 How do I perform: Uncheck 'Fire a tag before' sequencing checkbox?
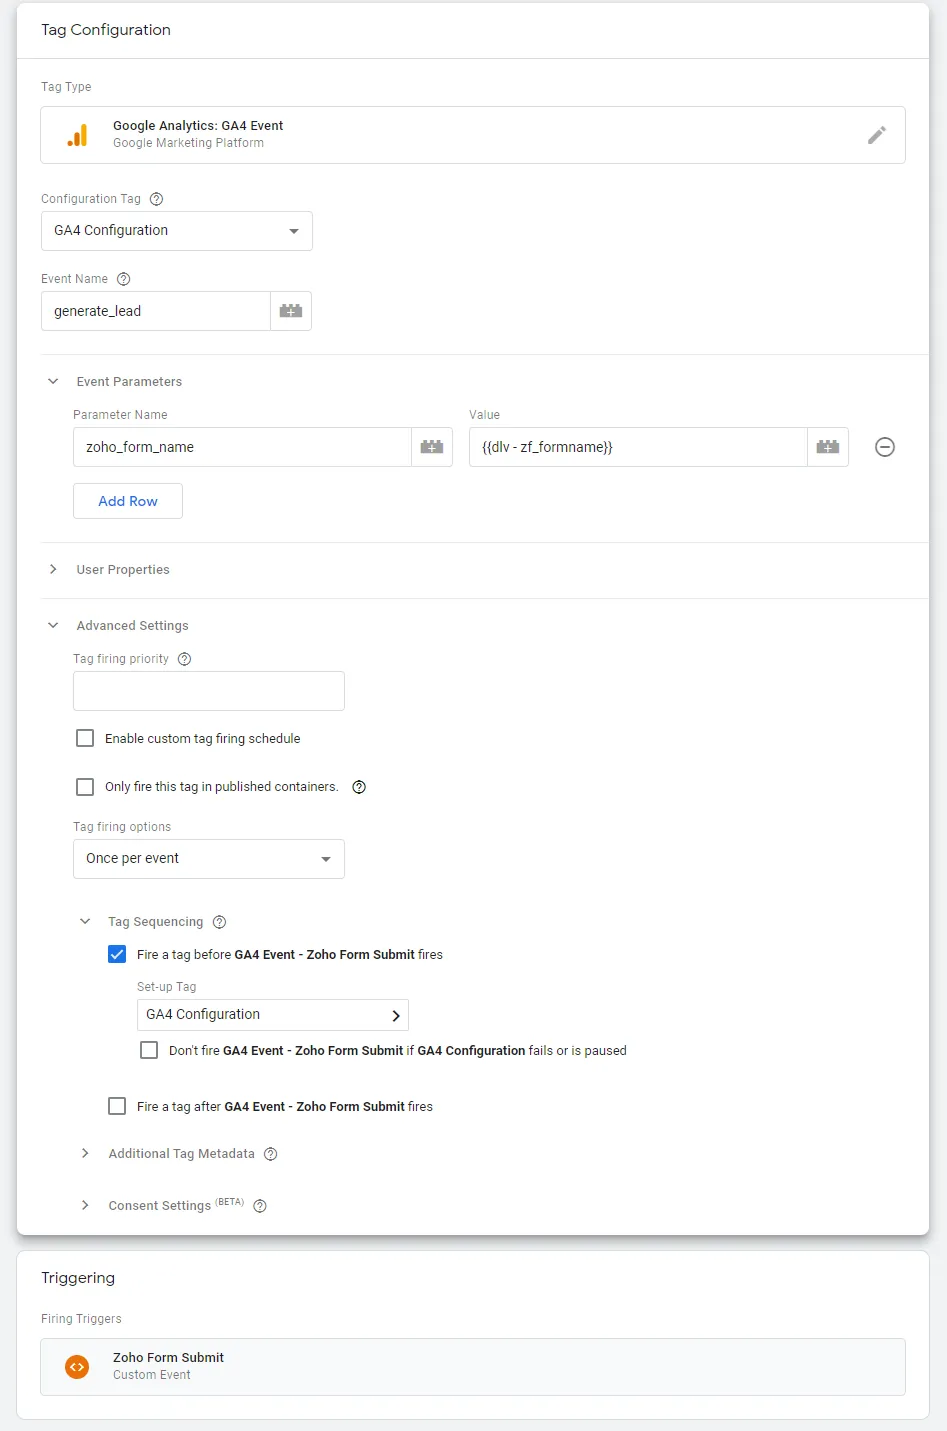[x=117, y=955]
